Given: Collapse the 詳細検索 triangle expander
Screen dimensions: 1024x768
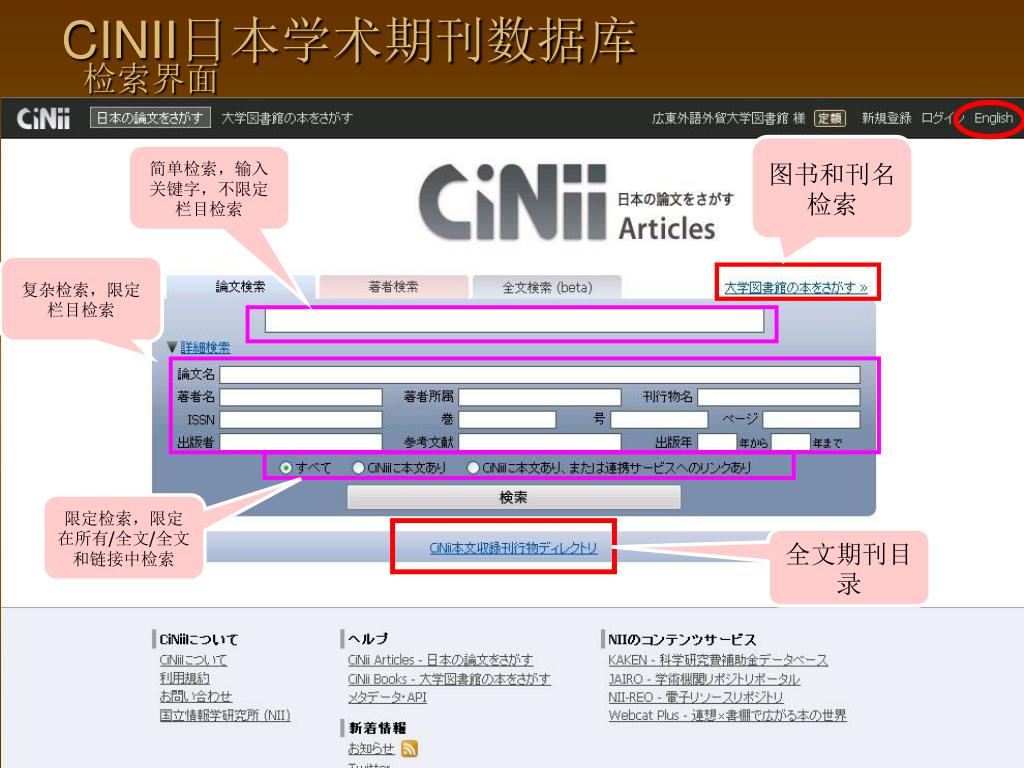Looking at the screenshot, I should pos(172,347).
